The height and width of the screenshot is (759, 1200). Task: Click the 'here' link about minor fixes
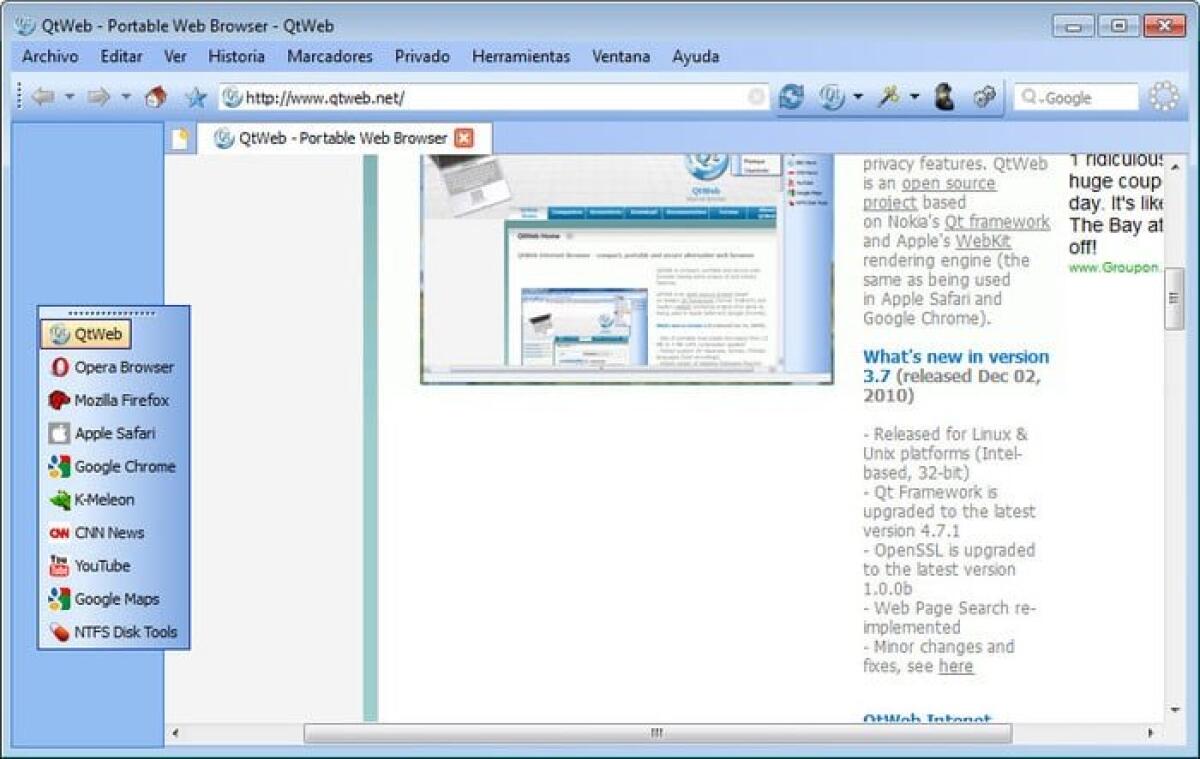pyautogui.click(x=955, y=666)
